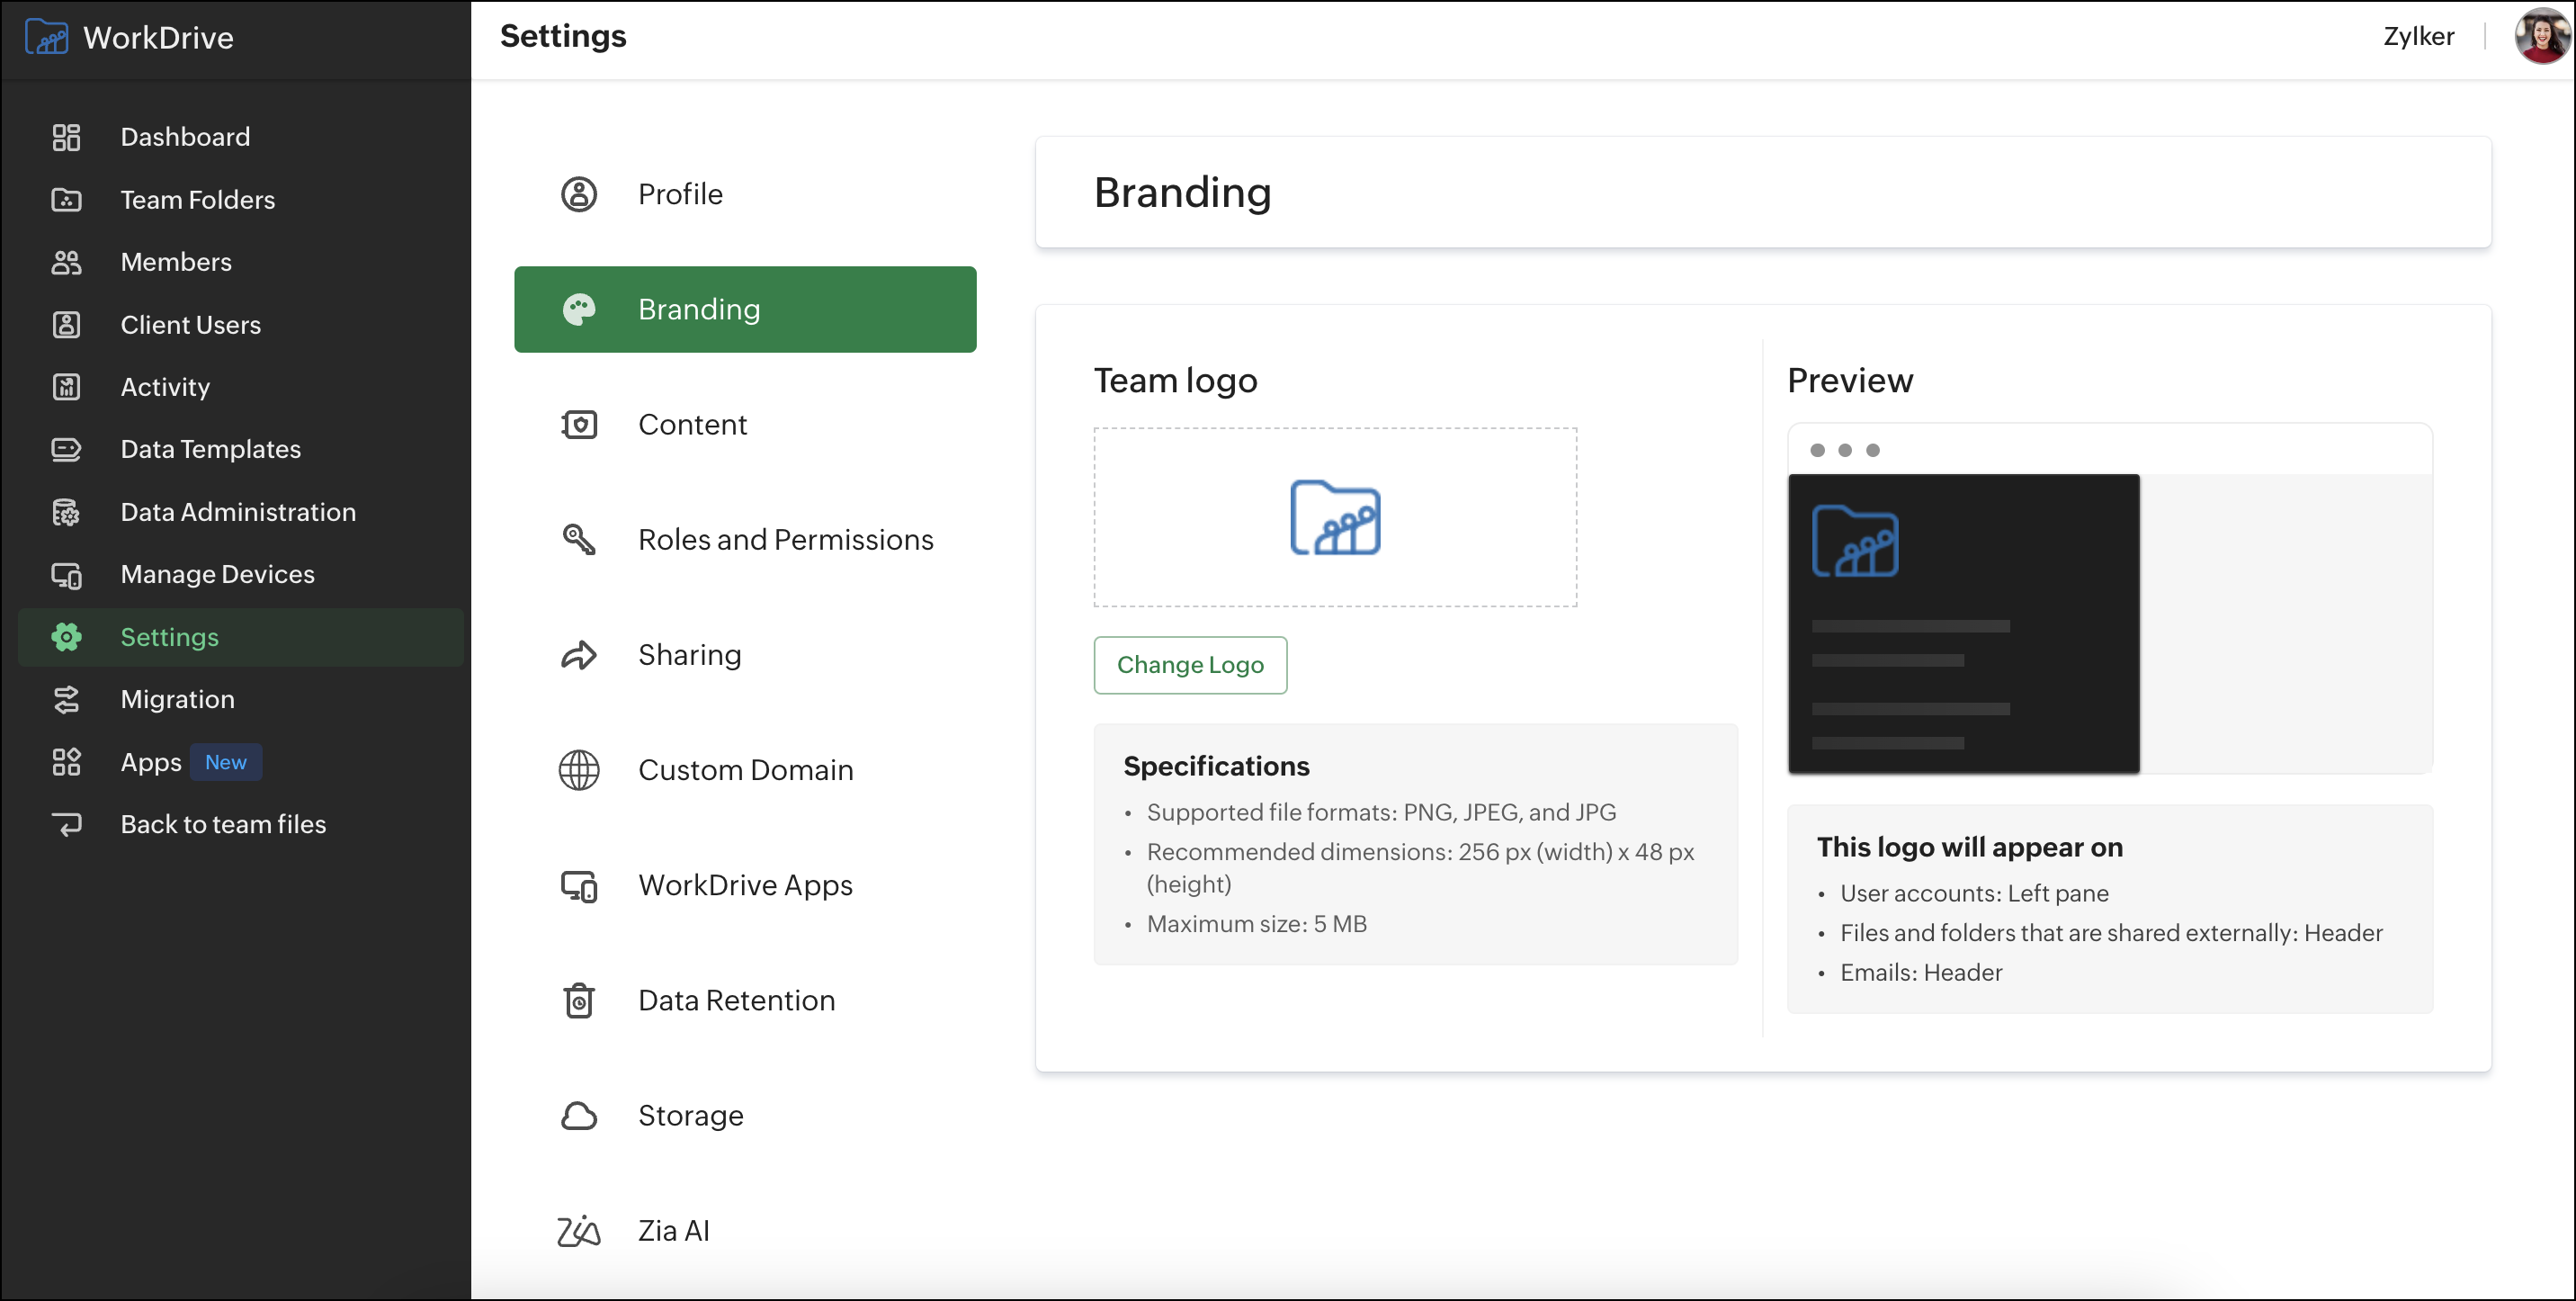Click the Branding palette icon

point(579,309)
